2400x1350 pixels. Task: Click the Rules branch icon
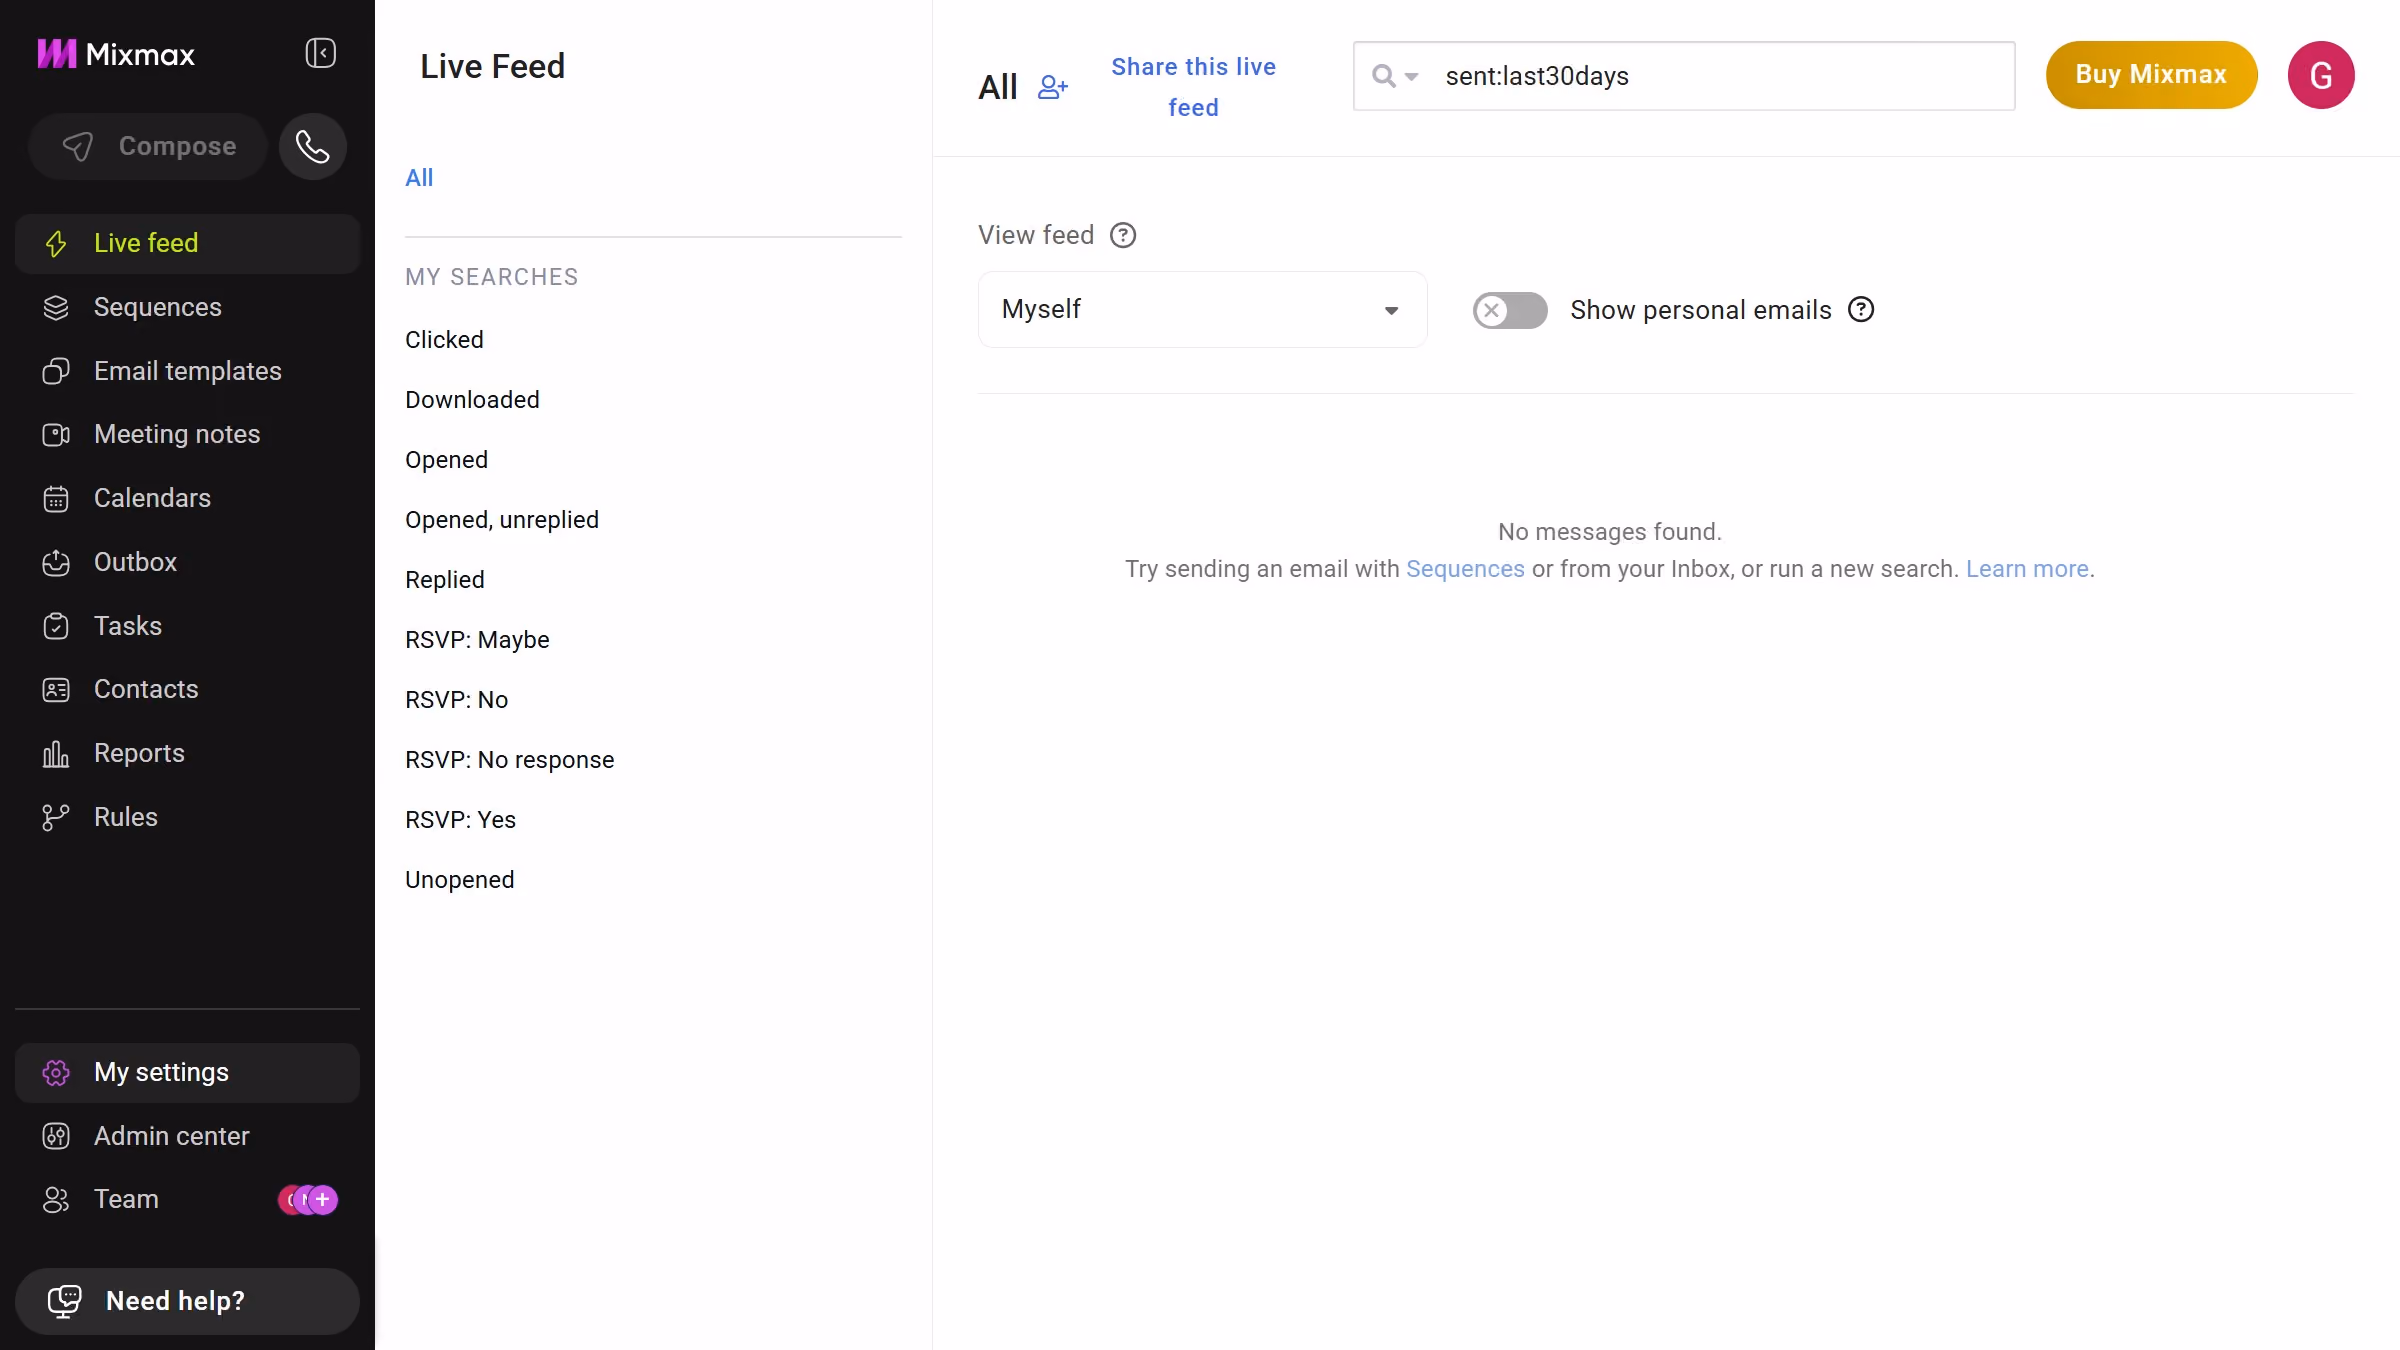click(56, 817)
